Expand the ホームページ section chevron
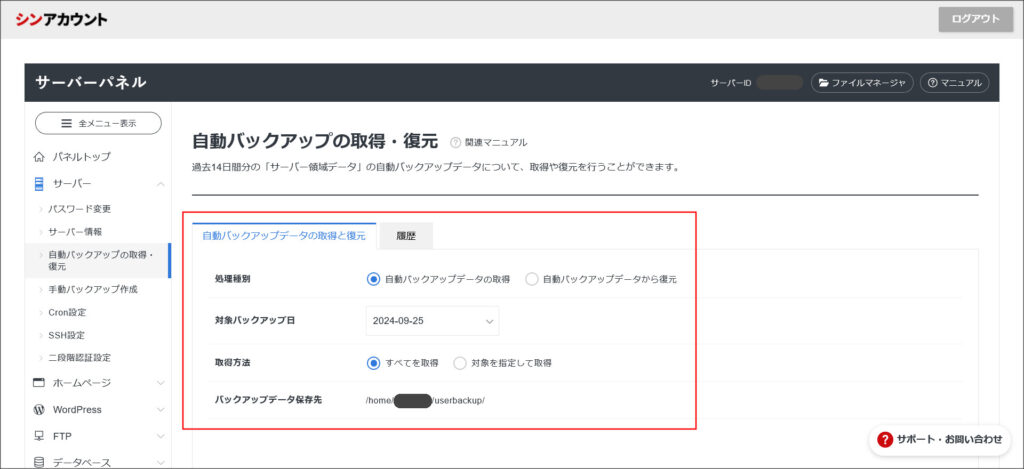 pyautogui.click(x=161, y=383)
